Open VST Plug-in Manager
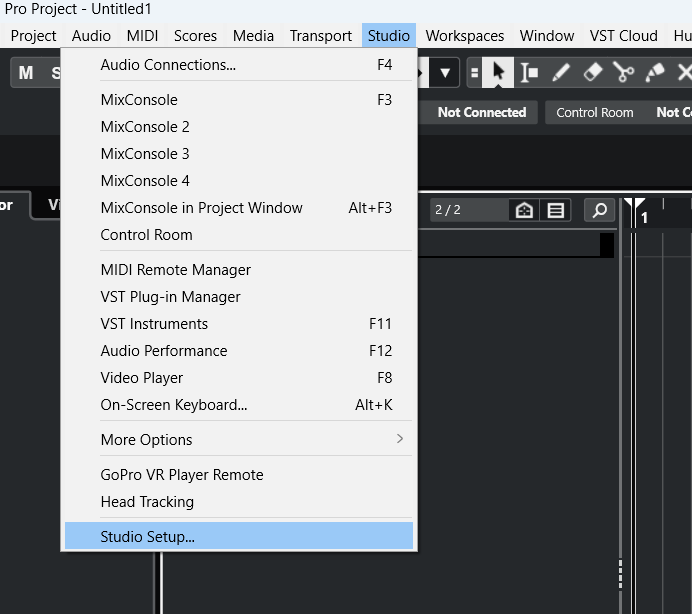 239,297
